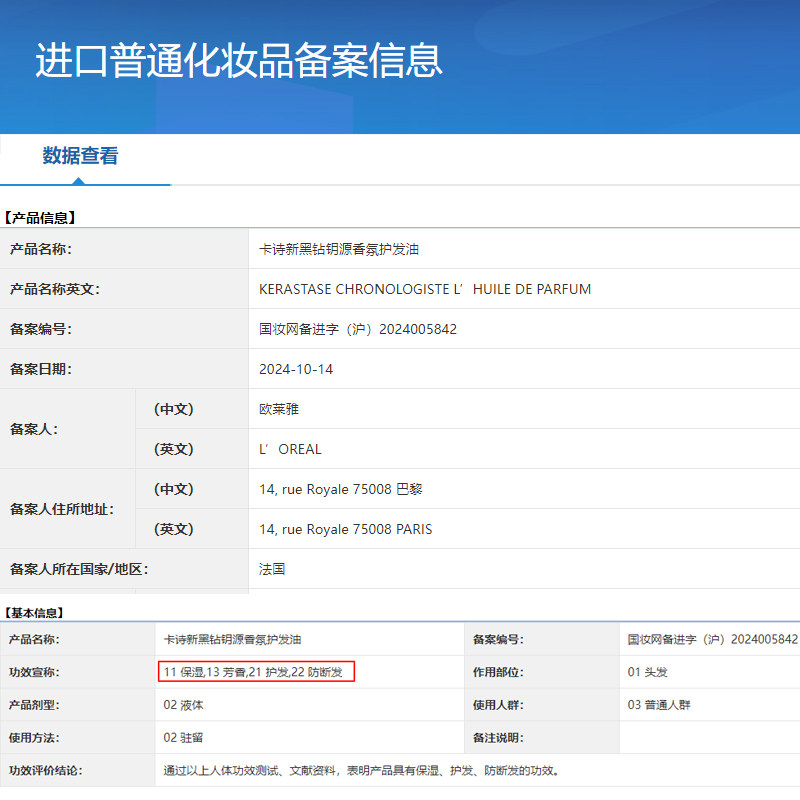Click the 使用方法 value 02 驻留
Viewport: 800px width, 800px height.
point(183,737)
